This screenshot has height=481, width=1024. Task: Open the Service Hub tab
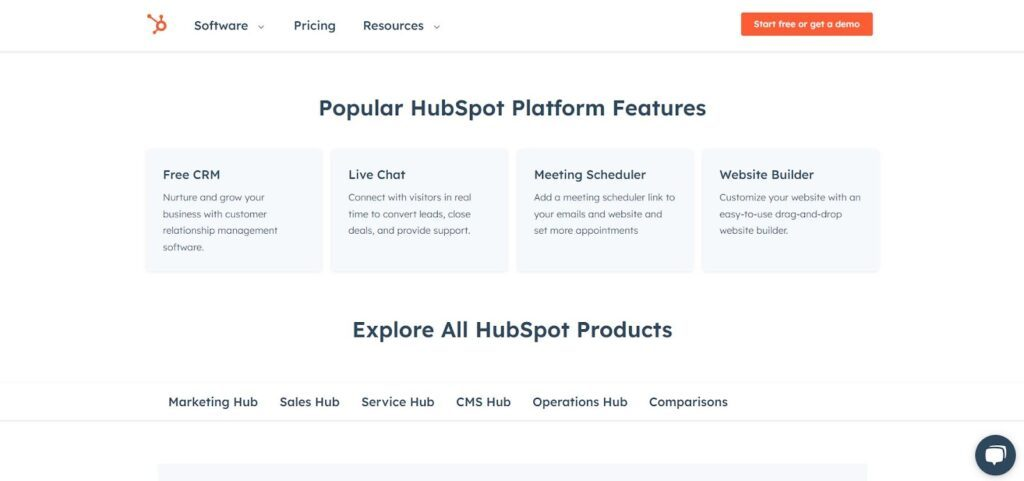click(398, 402)
